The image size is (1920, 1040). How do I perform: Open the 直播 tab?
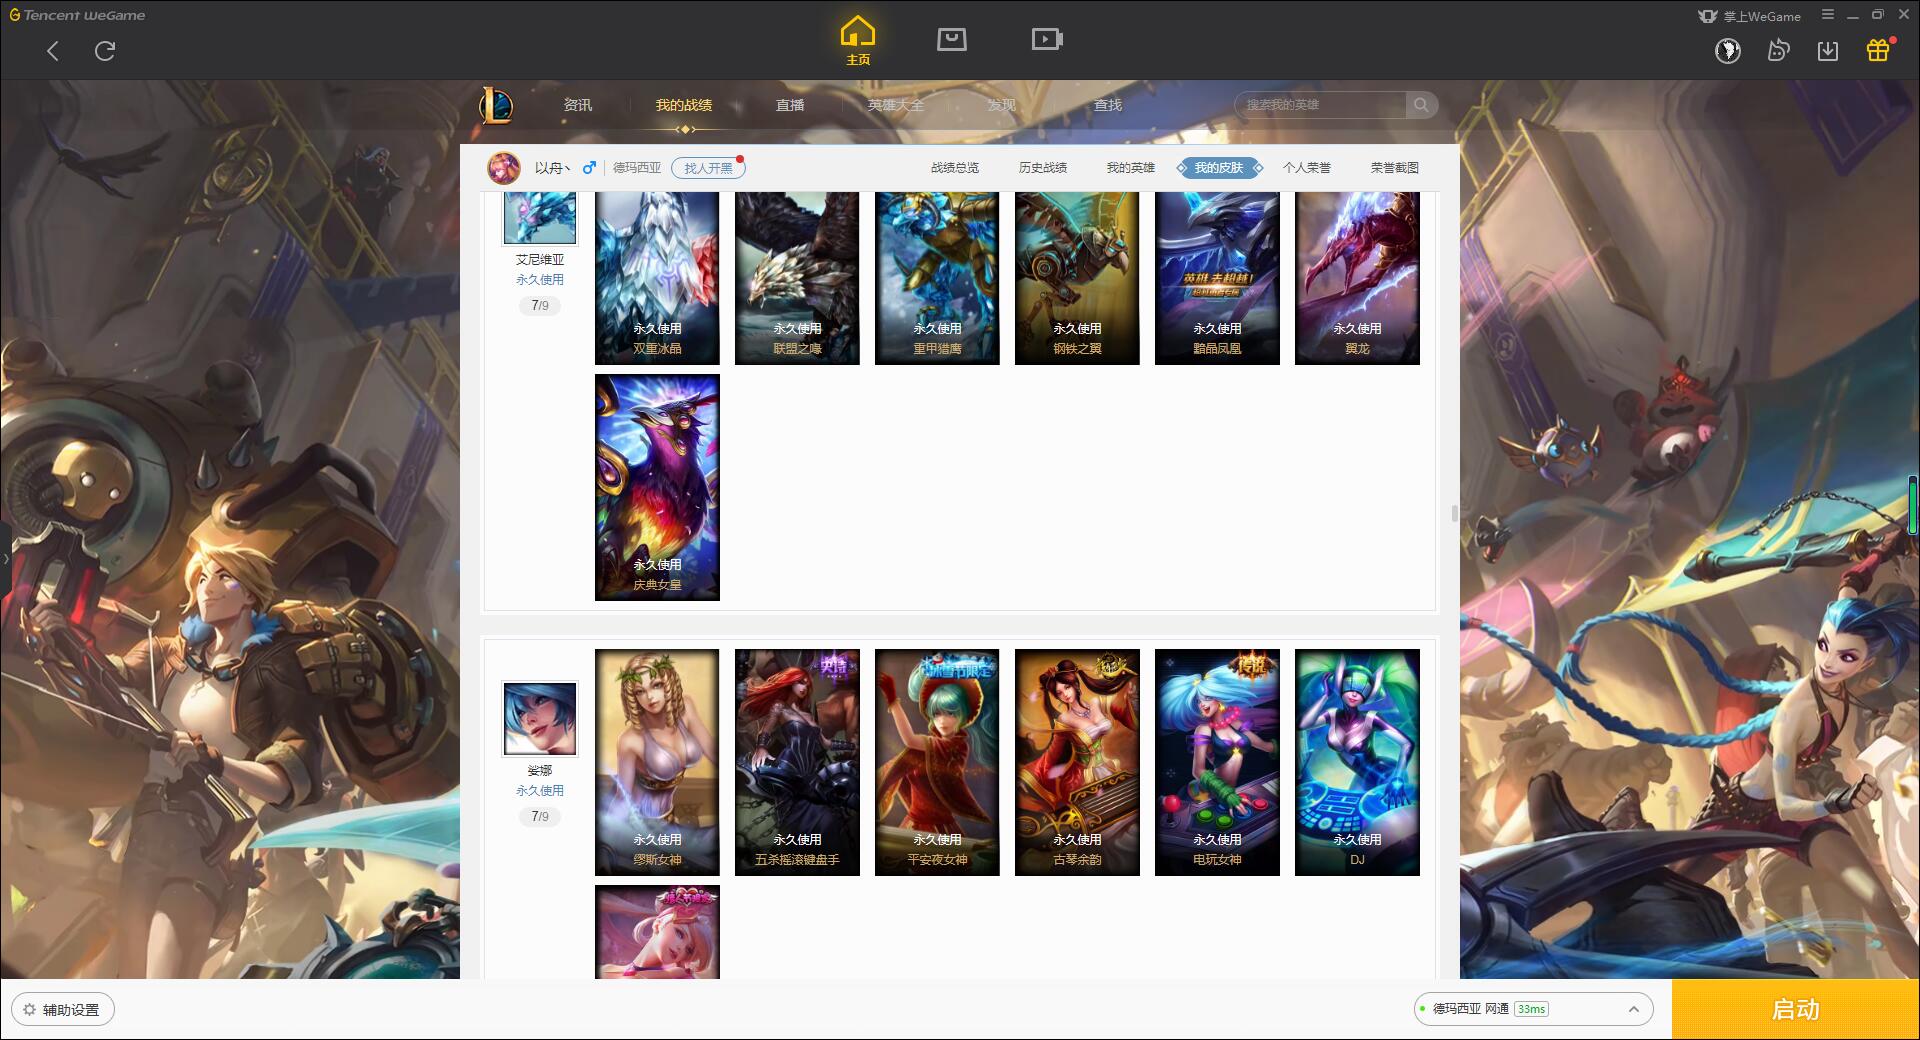[790, 105]
